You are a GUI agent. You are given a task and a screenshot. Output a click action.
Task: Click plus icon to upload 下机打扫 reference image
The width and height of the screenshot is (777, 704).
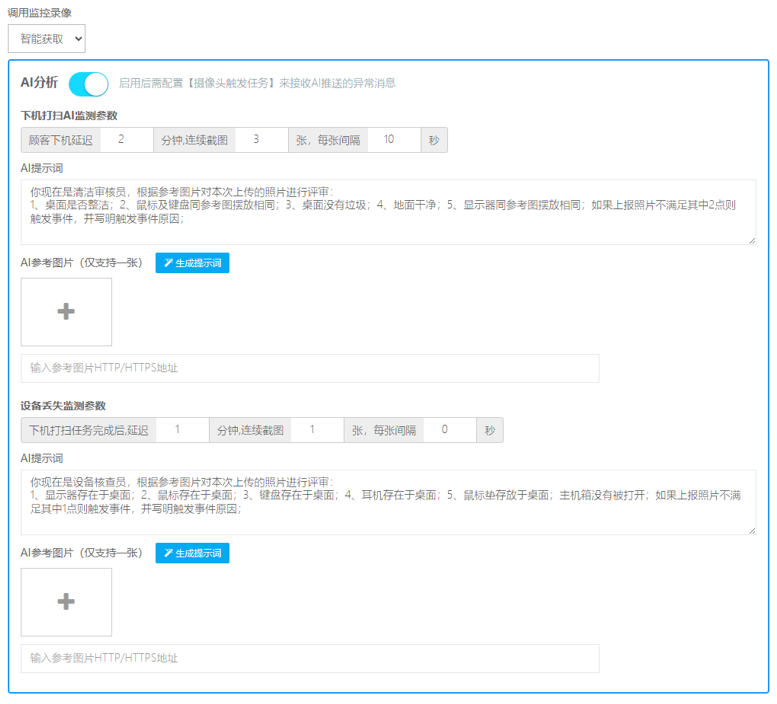coord(66,312)
